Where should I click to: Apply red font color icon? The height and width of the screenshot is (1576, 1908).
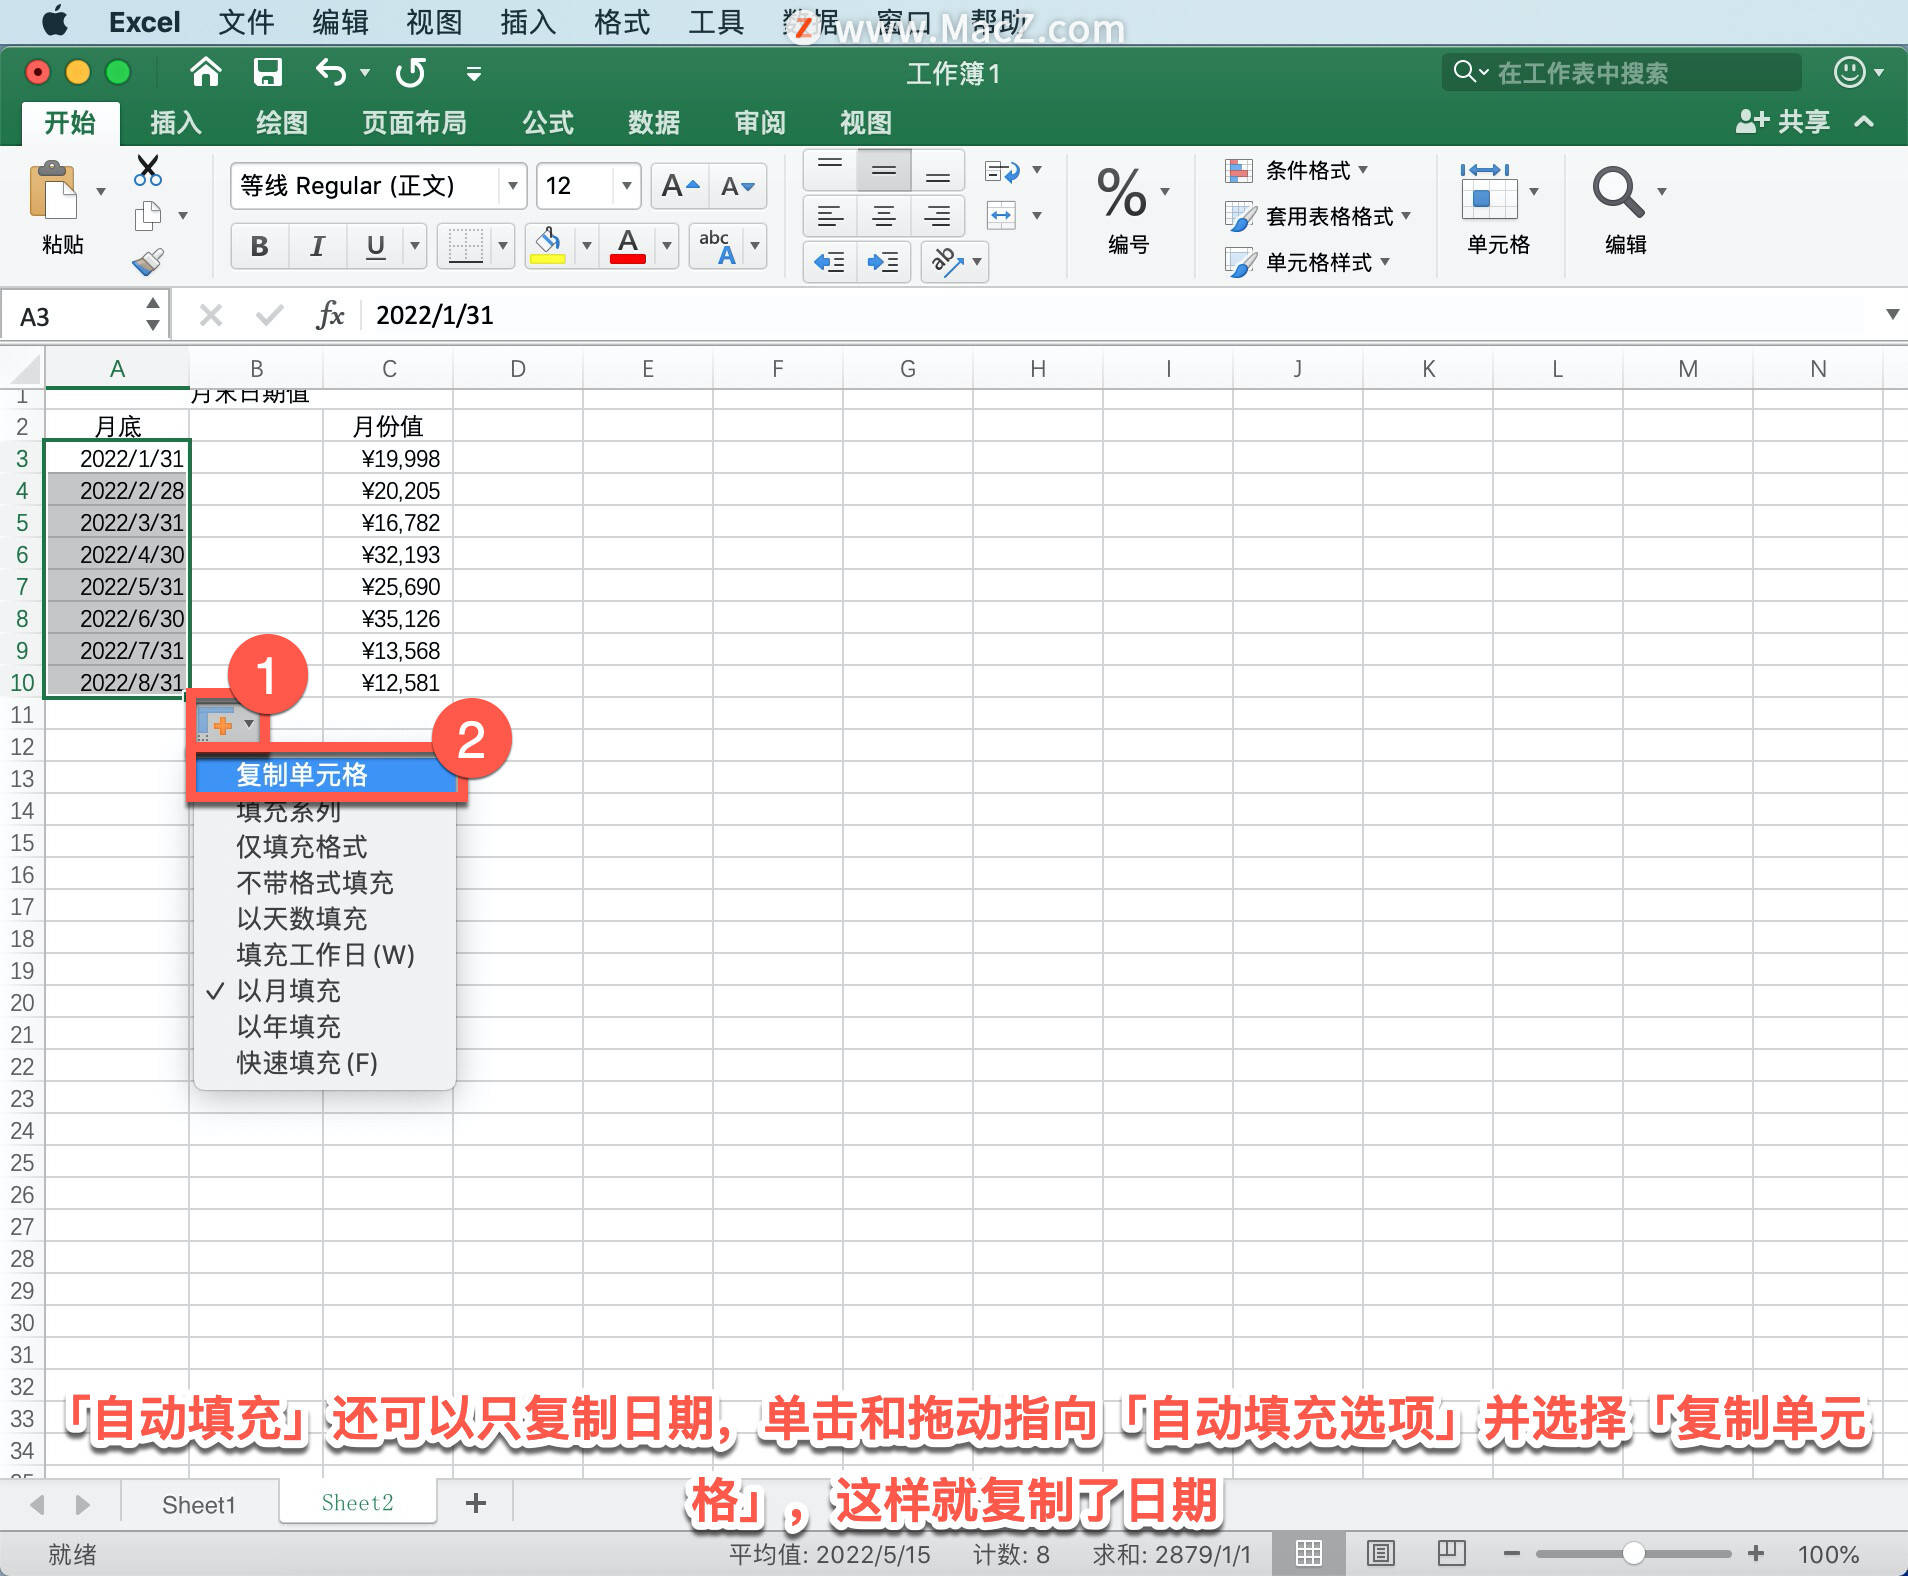[627, 246]
